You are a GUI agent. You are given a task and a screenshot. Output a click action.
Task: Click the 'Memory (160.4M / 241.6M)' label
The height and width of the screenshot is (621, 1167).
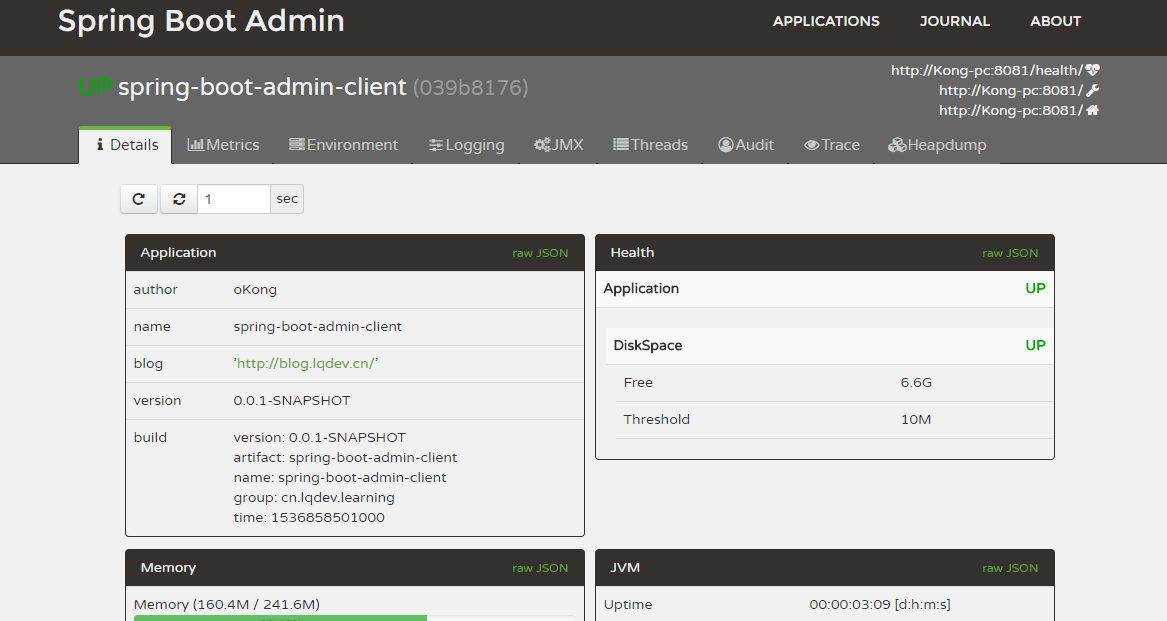[227, 605]
